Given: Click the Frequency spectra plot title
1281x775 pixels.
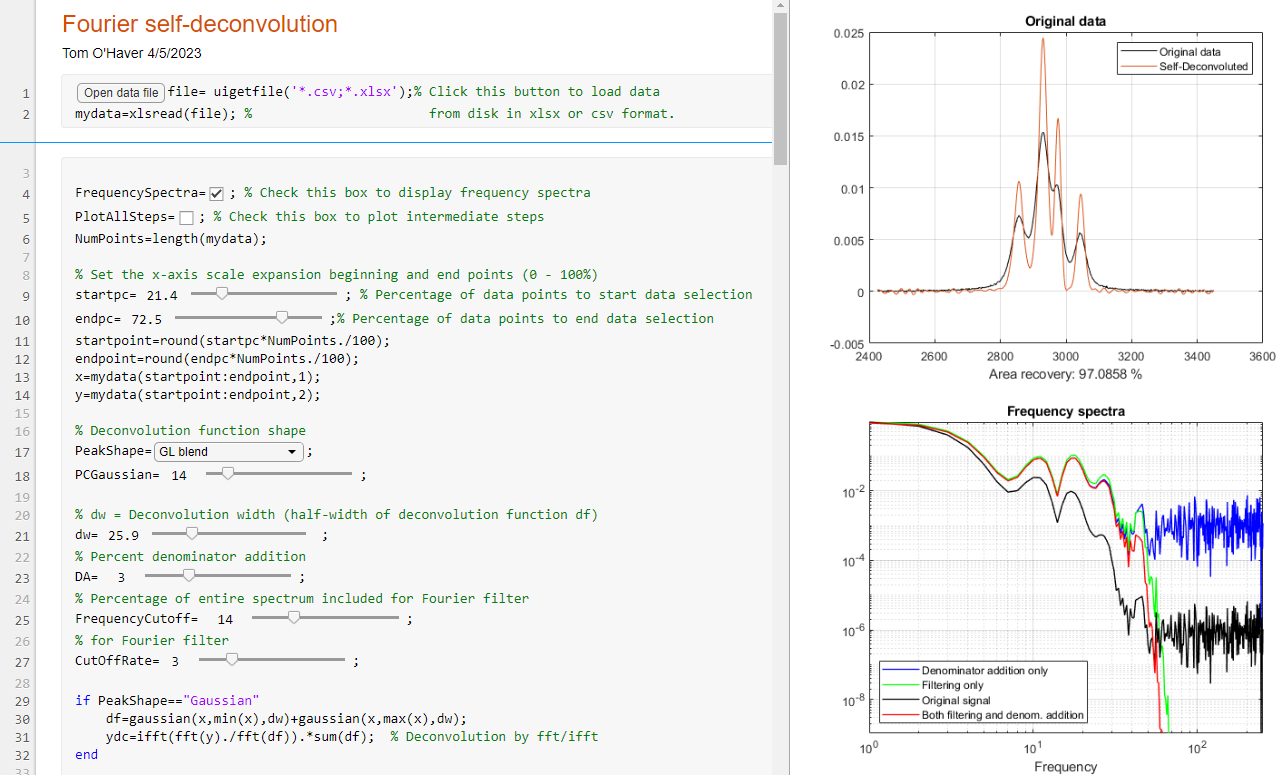Looking at the screenshot, I should pos(1065,411).
